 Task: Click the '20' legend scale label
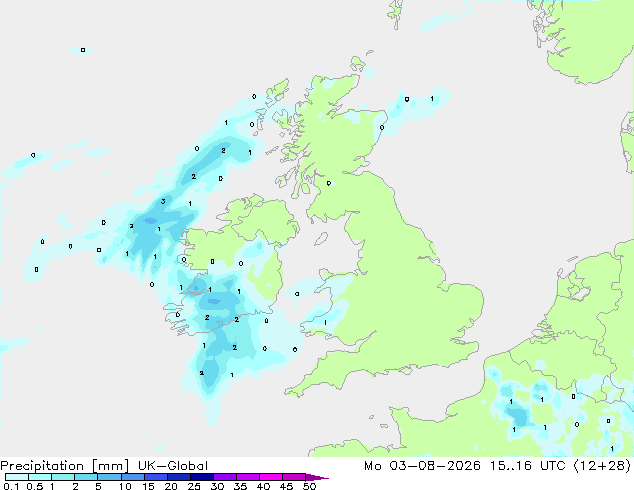coord(171,486)
